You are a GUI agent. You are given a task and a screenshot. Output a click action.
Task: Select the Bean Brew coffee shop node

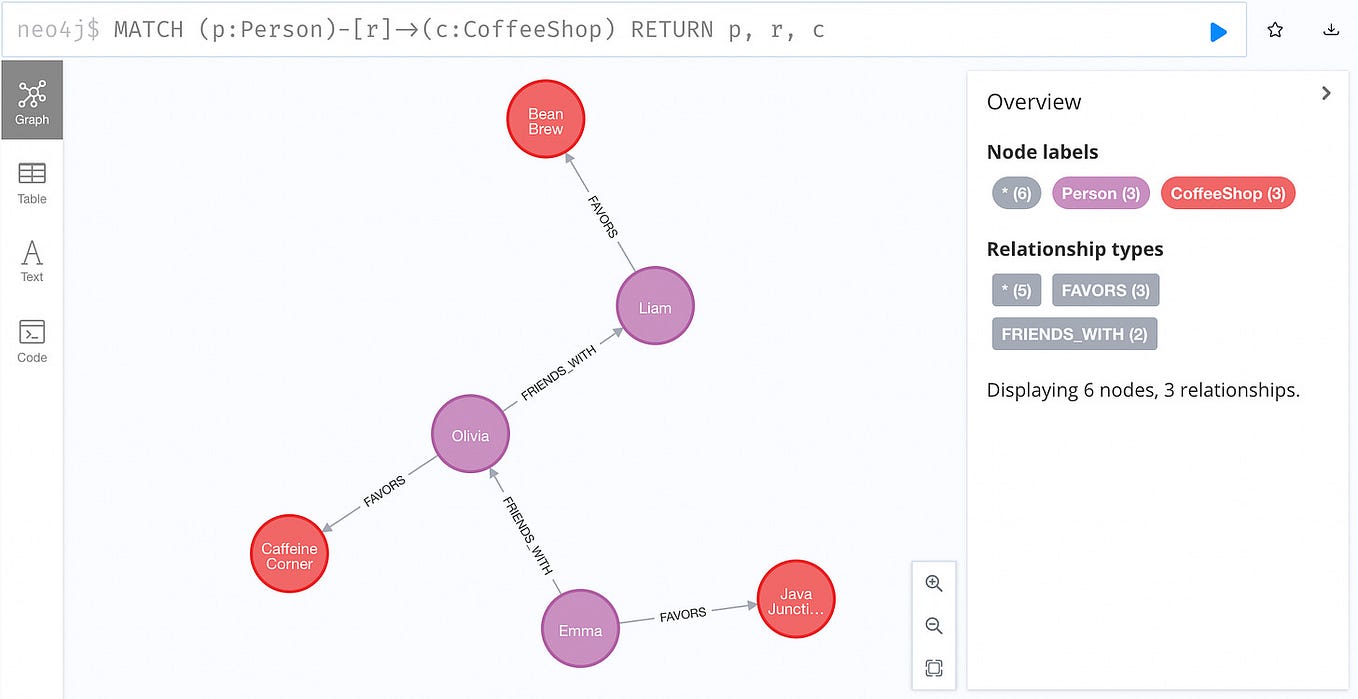[545, 118]
